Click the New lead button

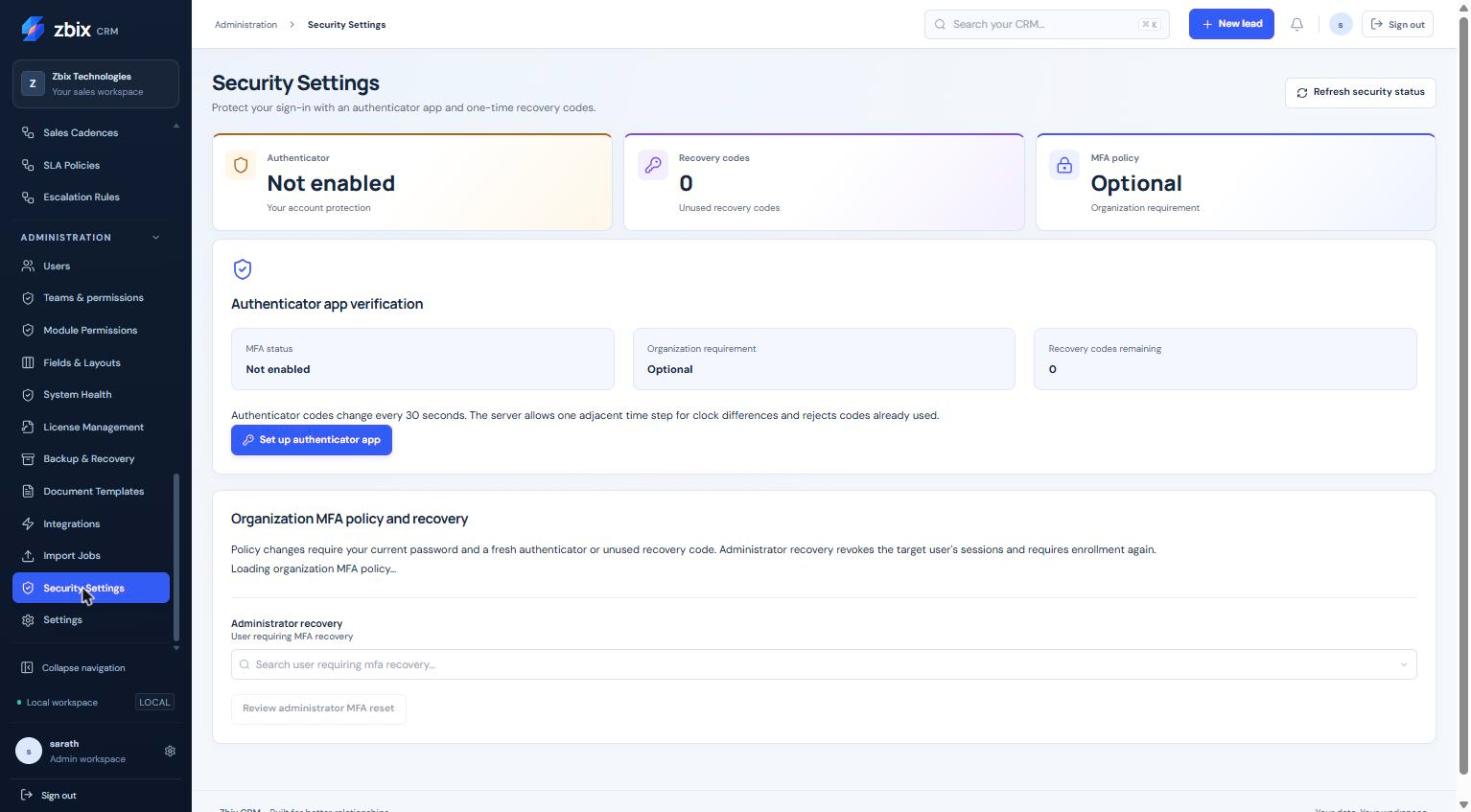1231,24
